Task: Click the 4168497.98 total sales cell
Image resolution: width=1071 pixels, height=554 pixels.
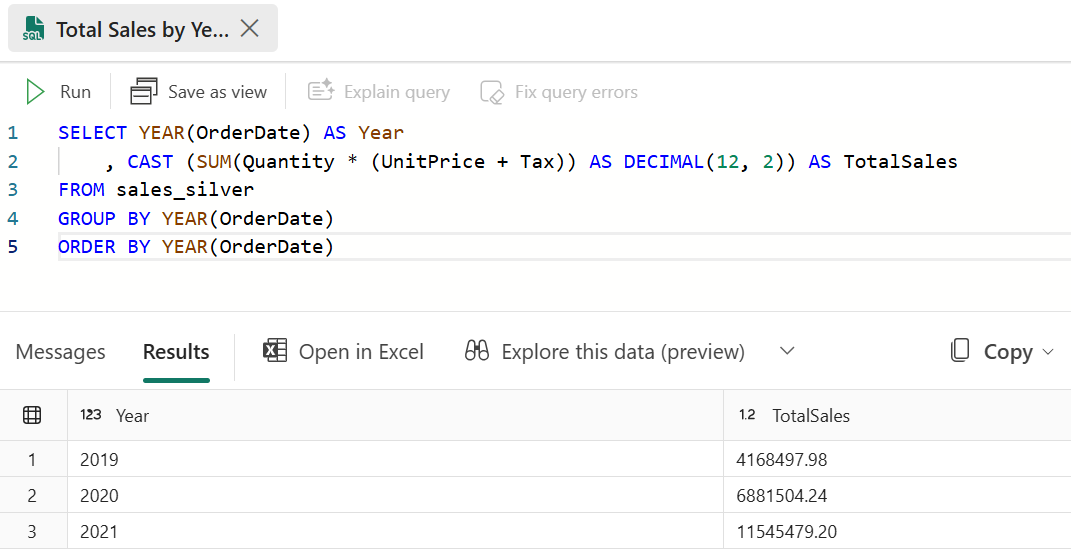Action: (898, 459)
